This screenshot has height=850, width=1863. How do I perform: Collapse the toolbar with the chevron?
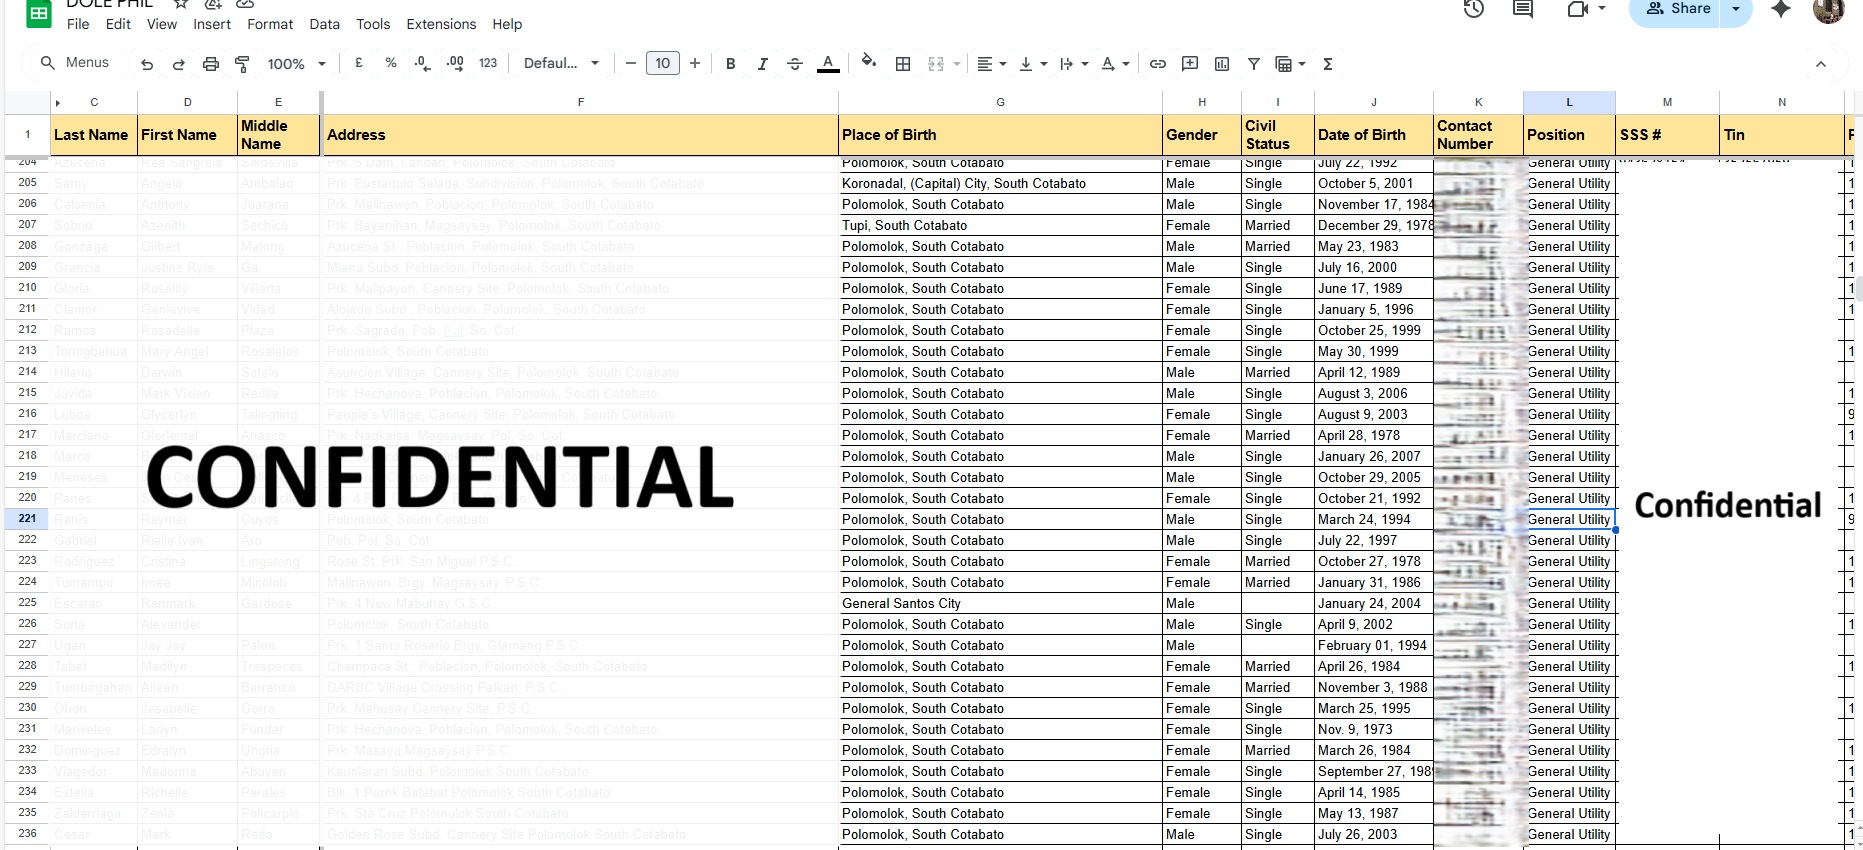point(1821,64)
